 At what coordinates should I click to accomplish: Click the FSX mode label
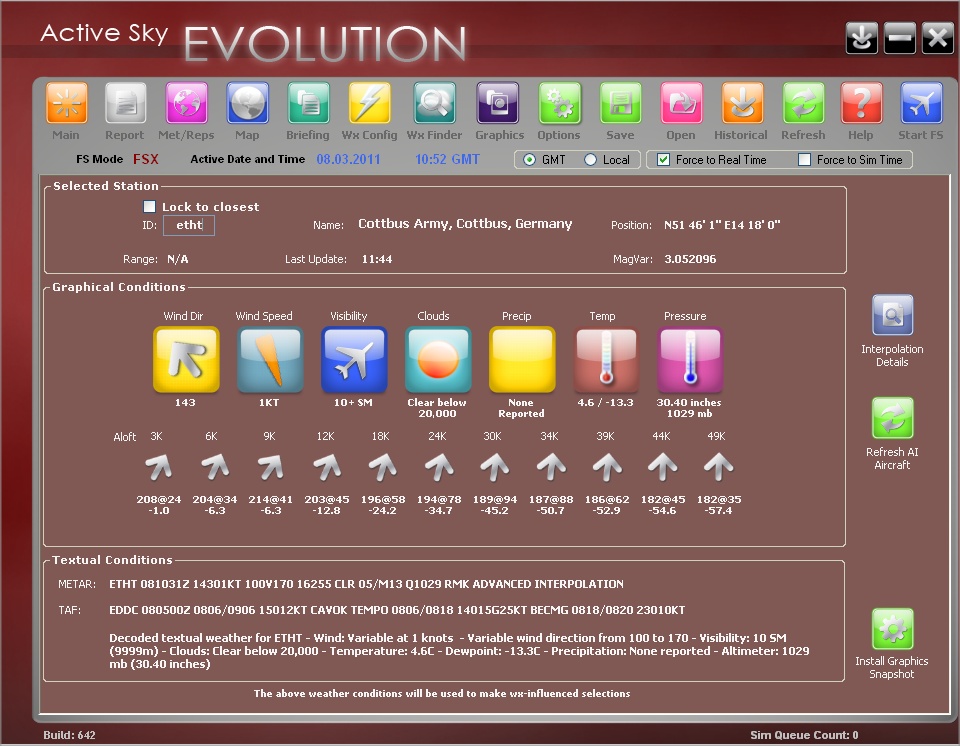click(146, 159)
